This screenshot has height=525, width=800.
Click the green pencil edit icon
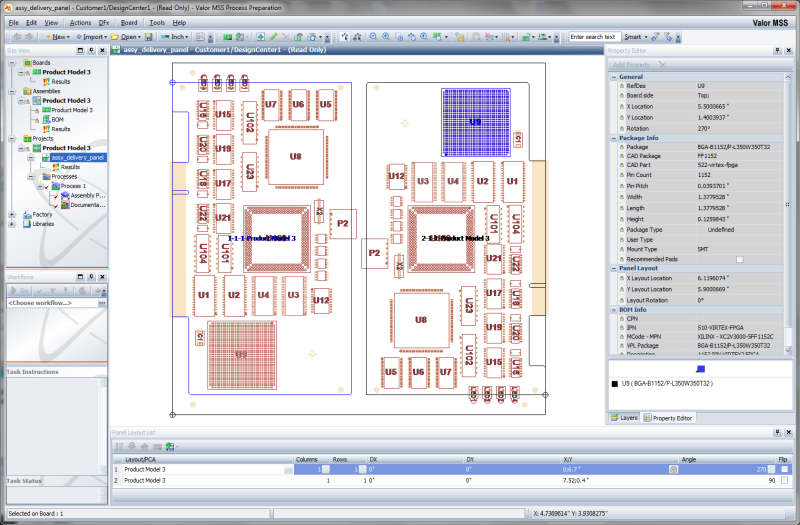point(273,37)
